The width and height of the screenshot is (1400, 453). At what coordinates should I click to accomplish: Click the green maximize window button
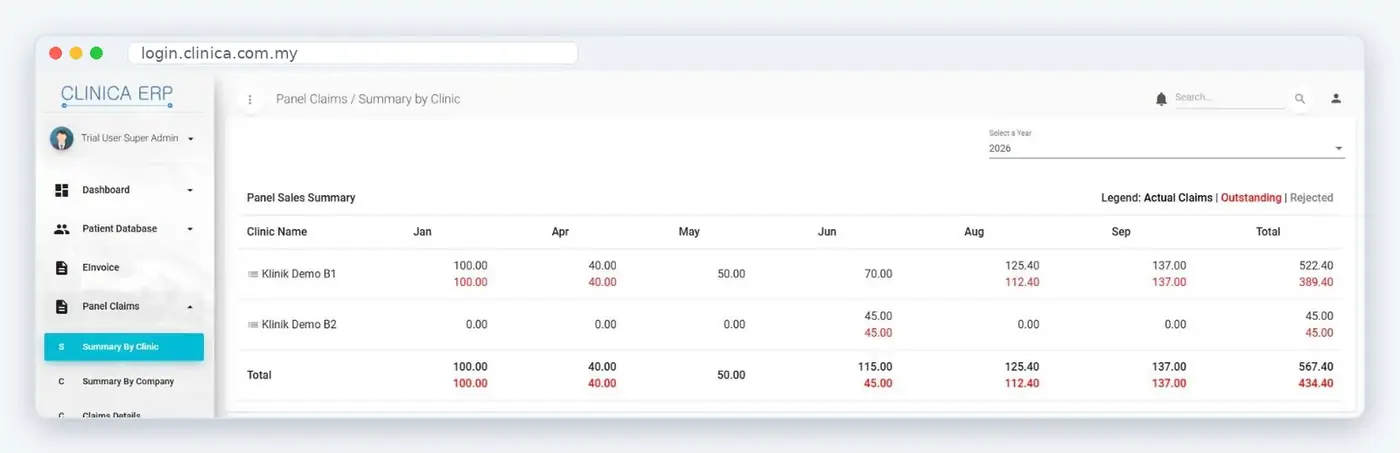pyautogui.click(x=96, y=54)
